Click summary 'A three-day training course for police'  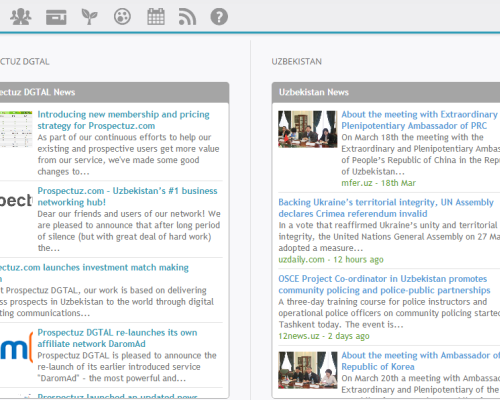[x=389, y=313]
